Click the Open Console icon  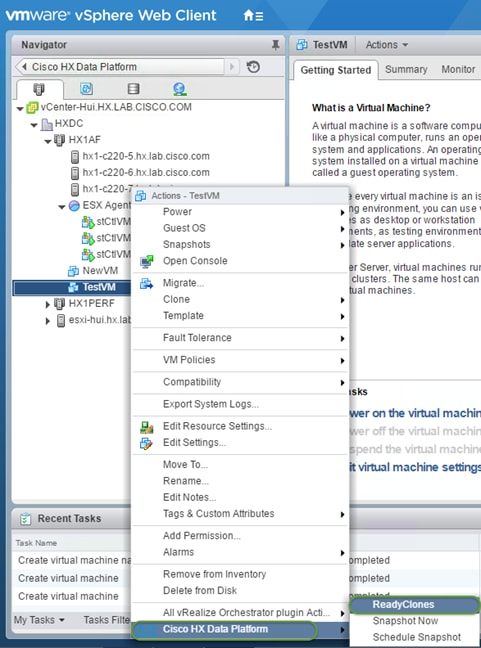pyautogui.click(x=146, y=261)
